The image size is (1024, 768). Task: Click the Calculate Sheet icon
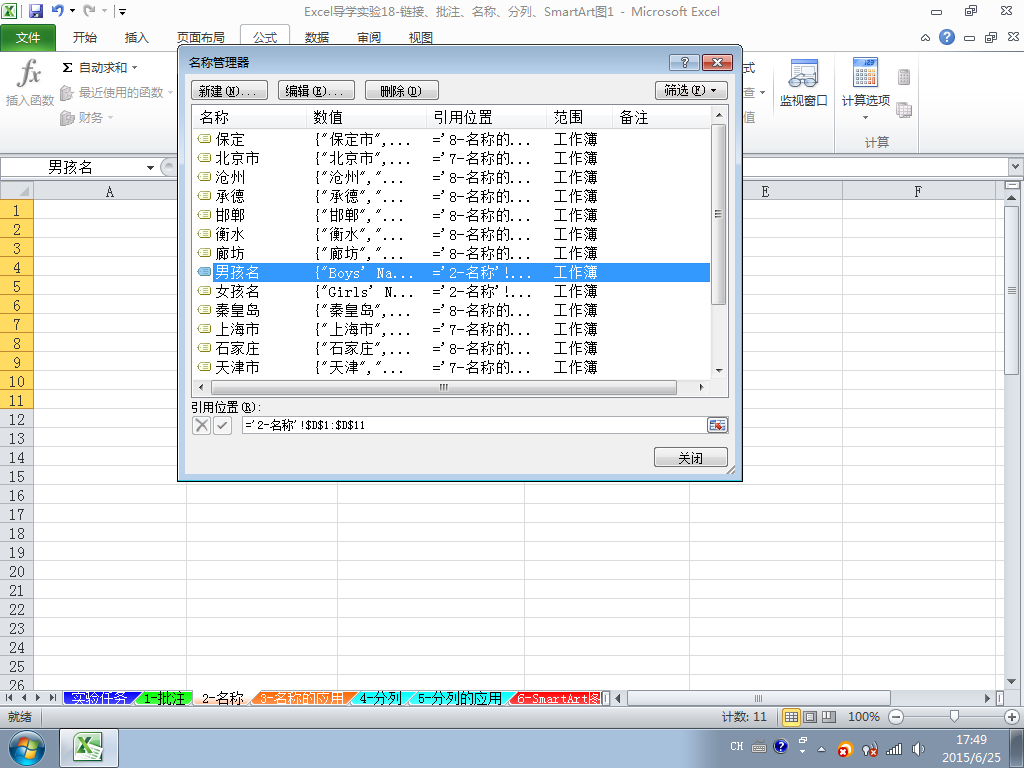coord(904,110)
